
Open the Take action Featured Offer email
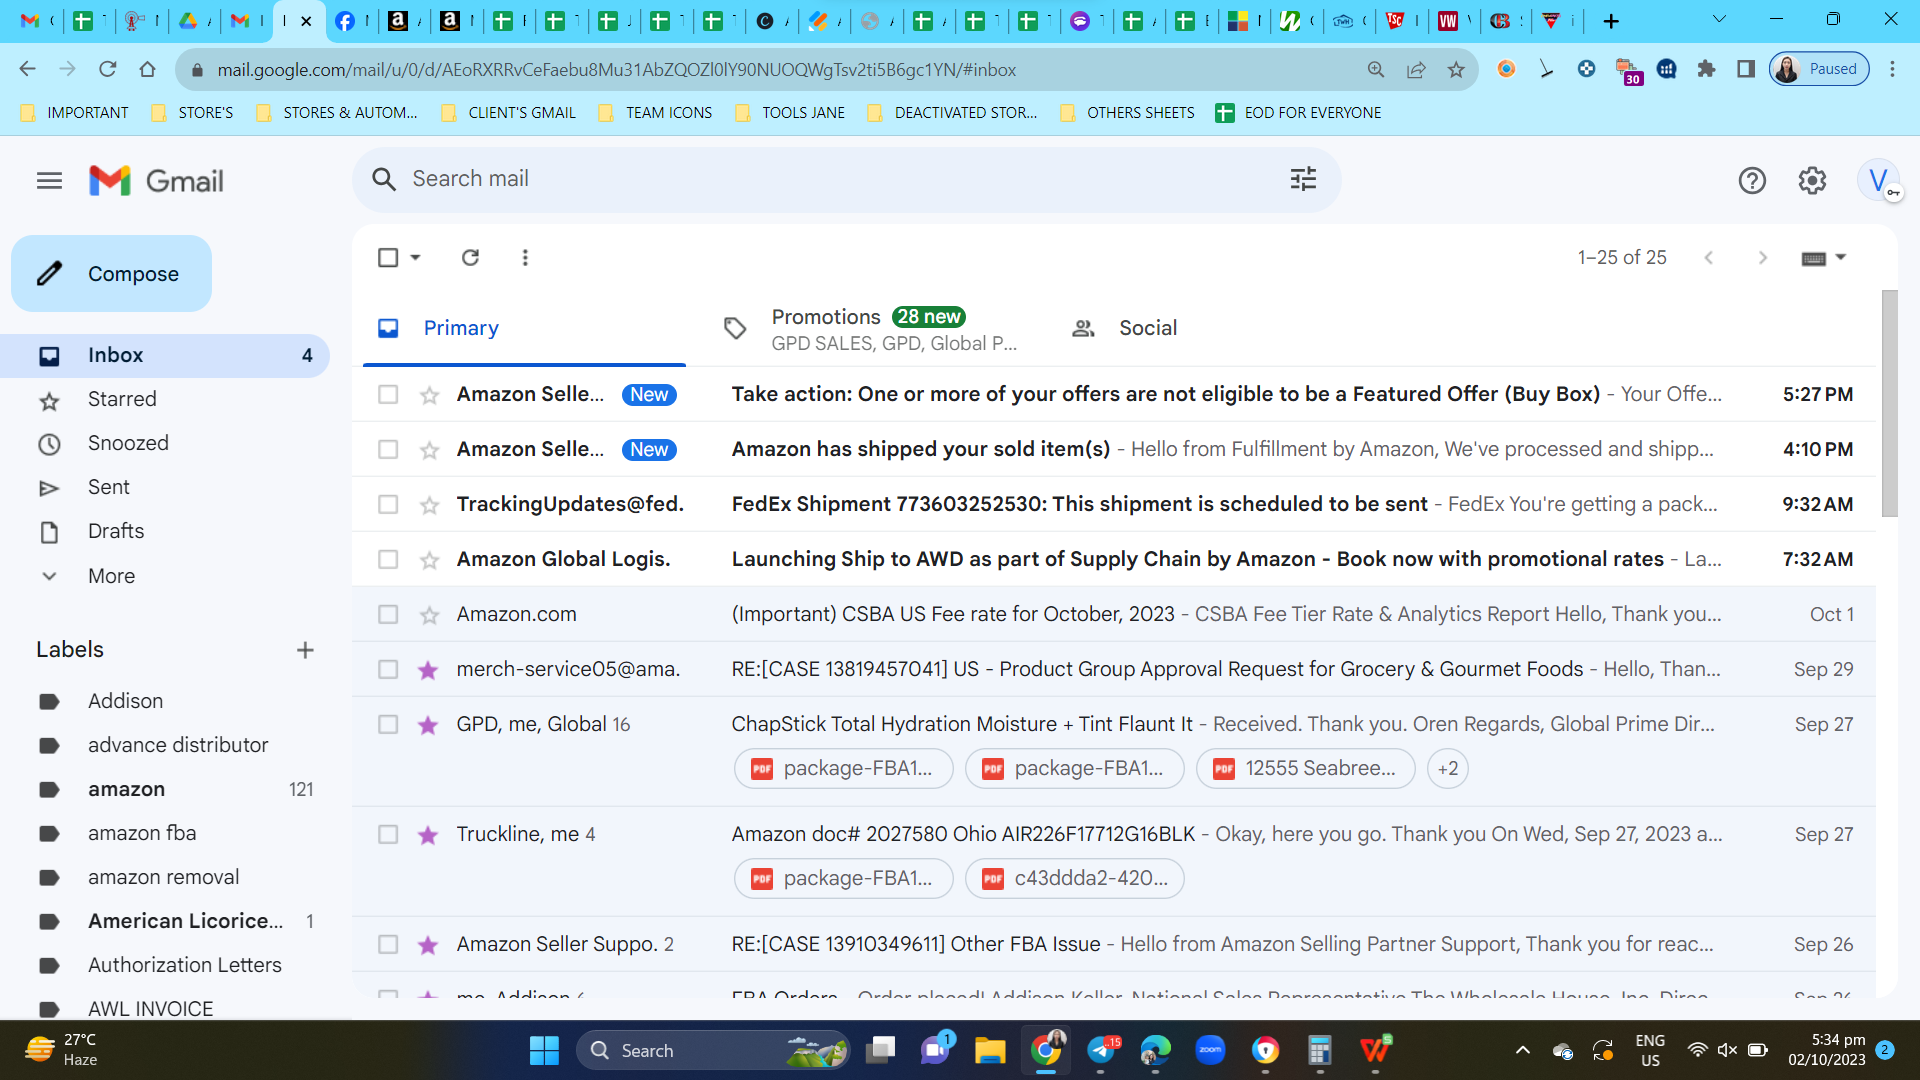1165,395
